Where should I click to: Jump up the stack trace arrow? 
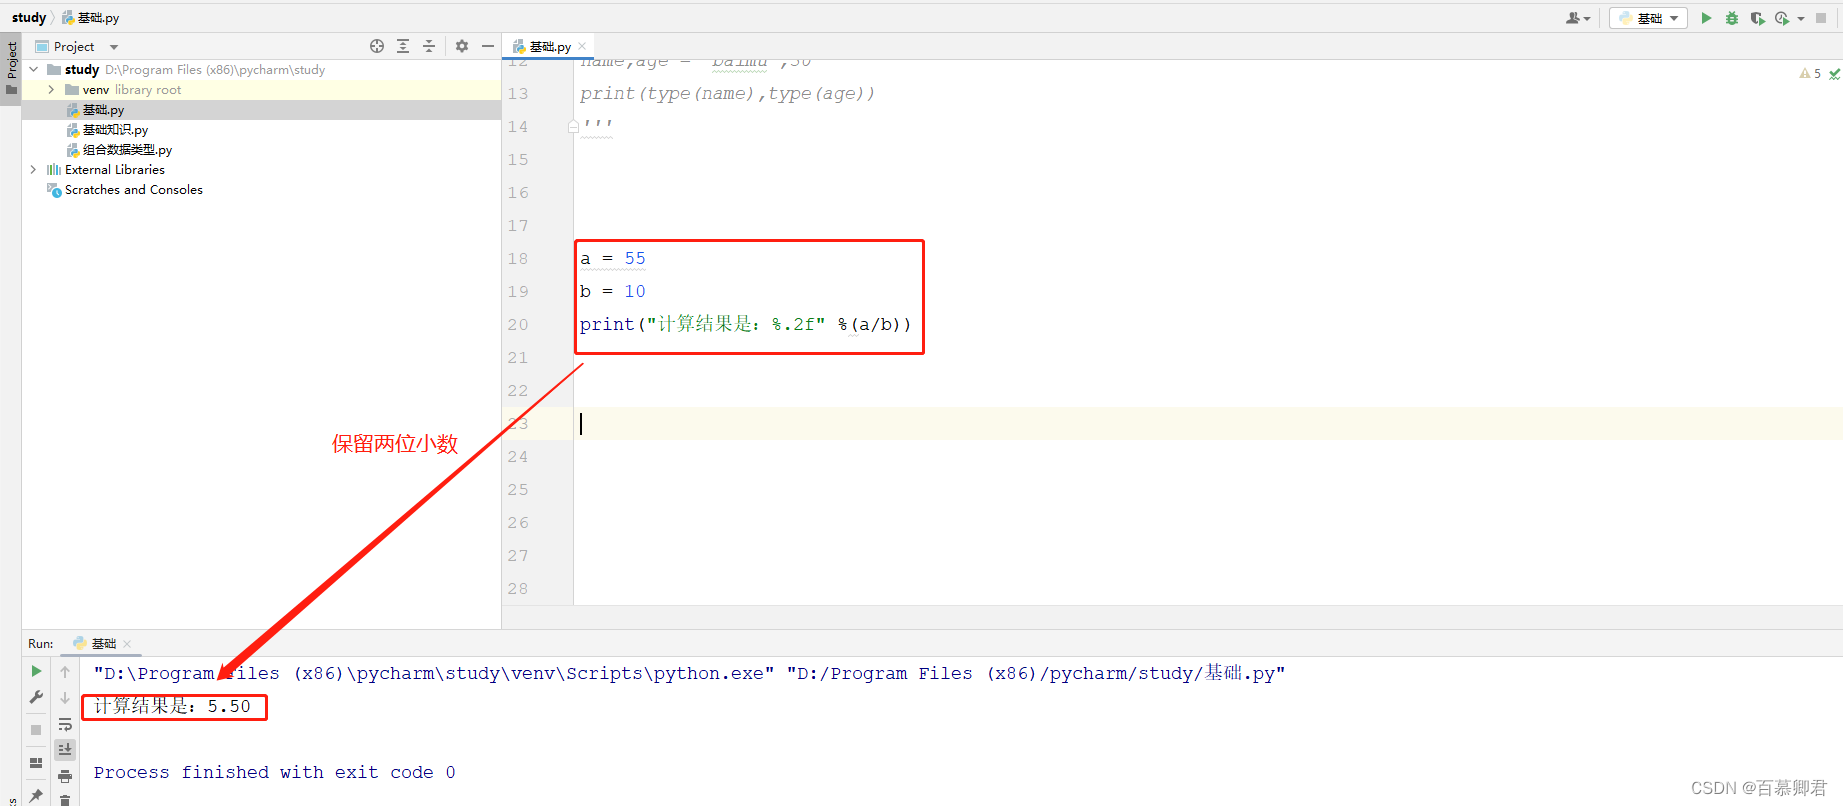[x=65, y=672]
